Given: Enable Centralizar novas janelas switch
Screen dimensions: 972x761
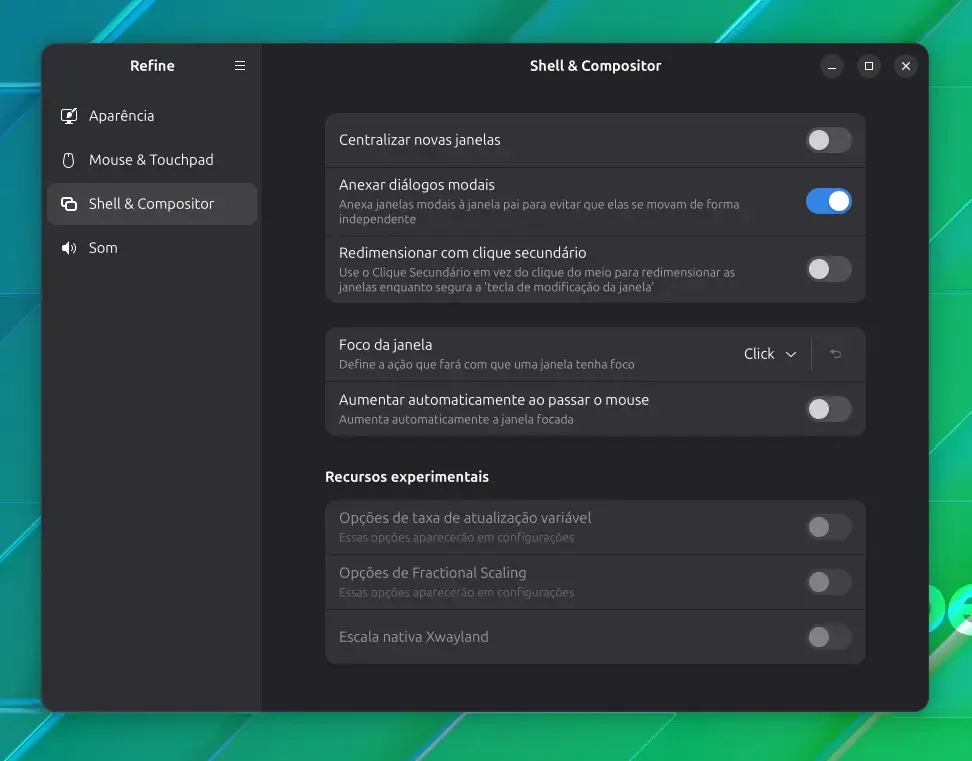Looking at the screenshot, I should point(829,140).
